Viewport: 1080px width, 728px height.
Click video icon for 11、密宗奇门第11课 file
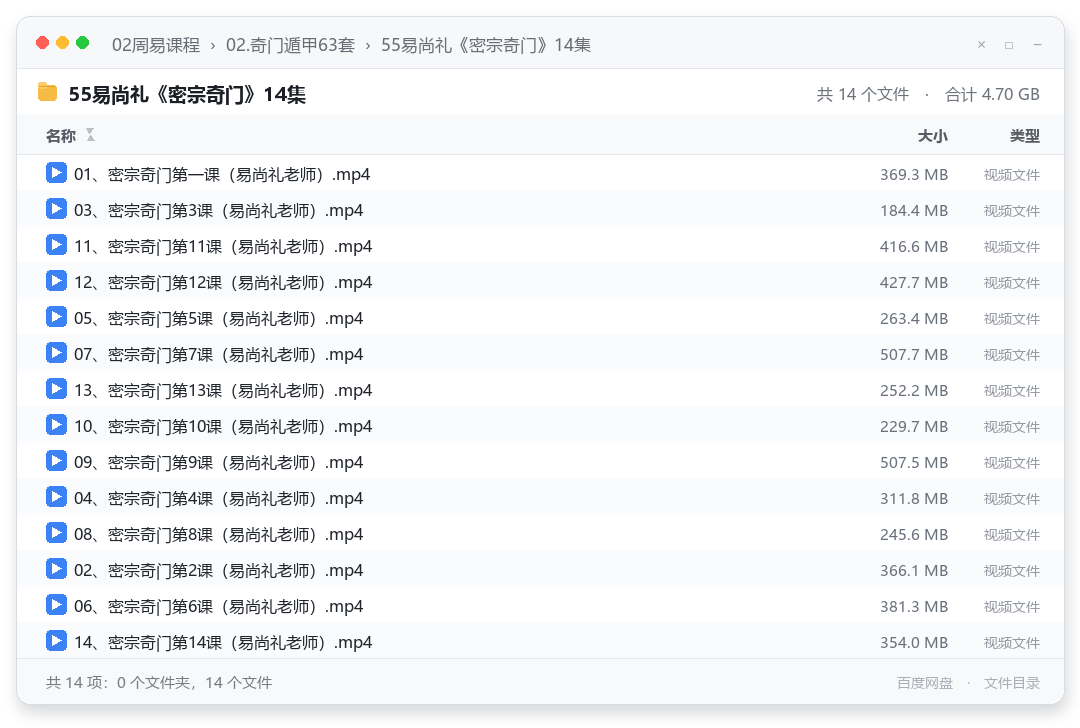pos(56,245)
